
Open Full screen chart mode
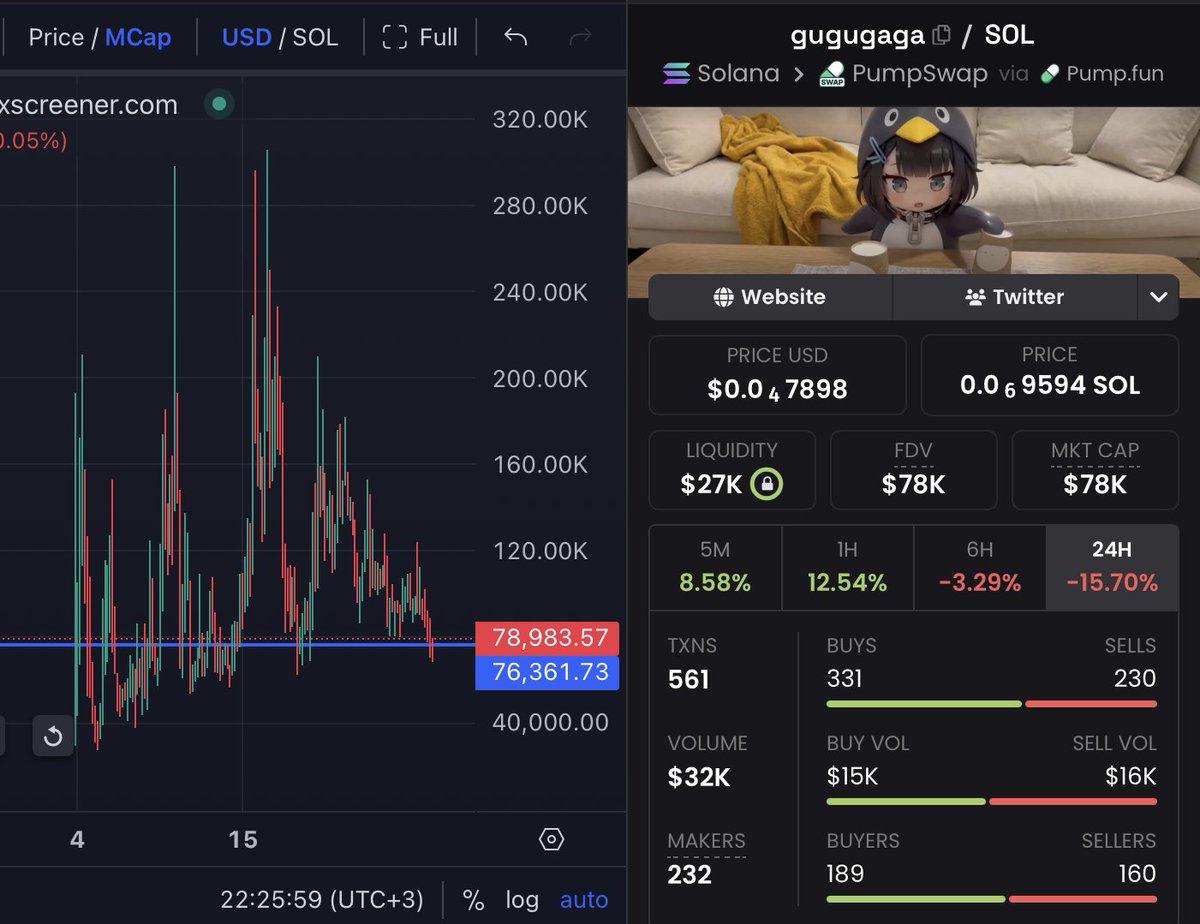coord(420,37)
